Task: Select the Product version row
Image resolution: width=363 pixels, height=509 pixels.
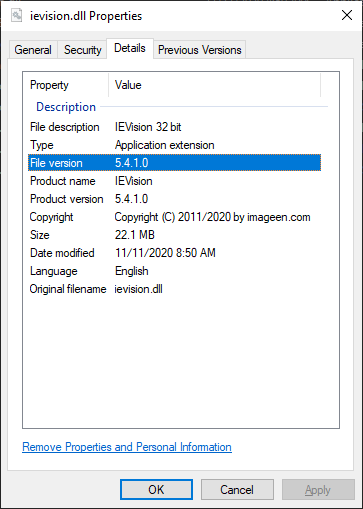Action: click(174, 199)
